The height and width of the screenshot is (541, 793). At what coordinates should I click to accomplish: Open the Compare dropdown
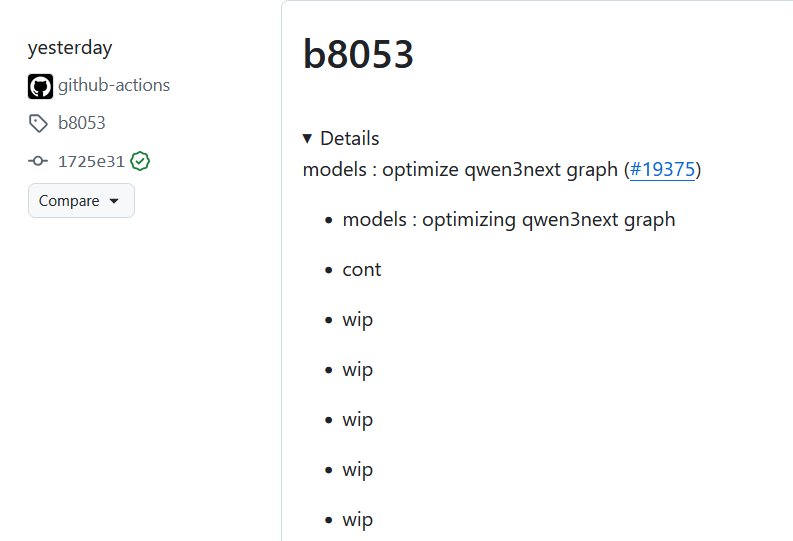click(80, 201)
